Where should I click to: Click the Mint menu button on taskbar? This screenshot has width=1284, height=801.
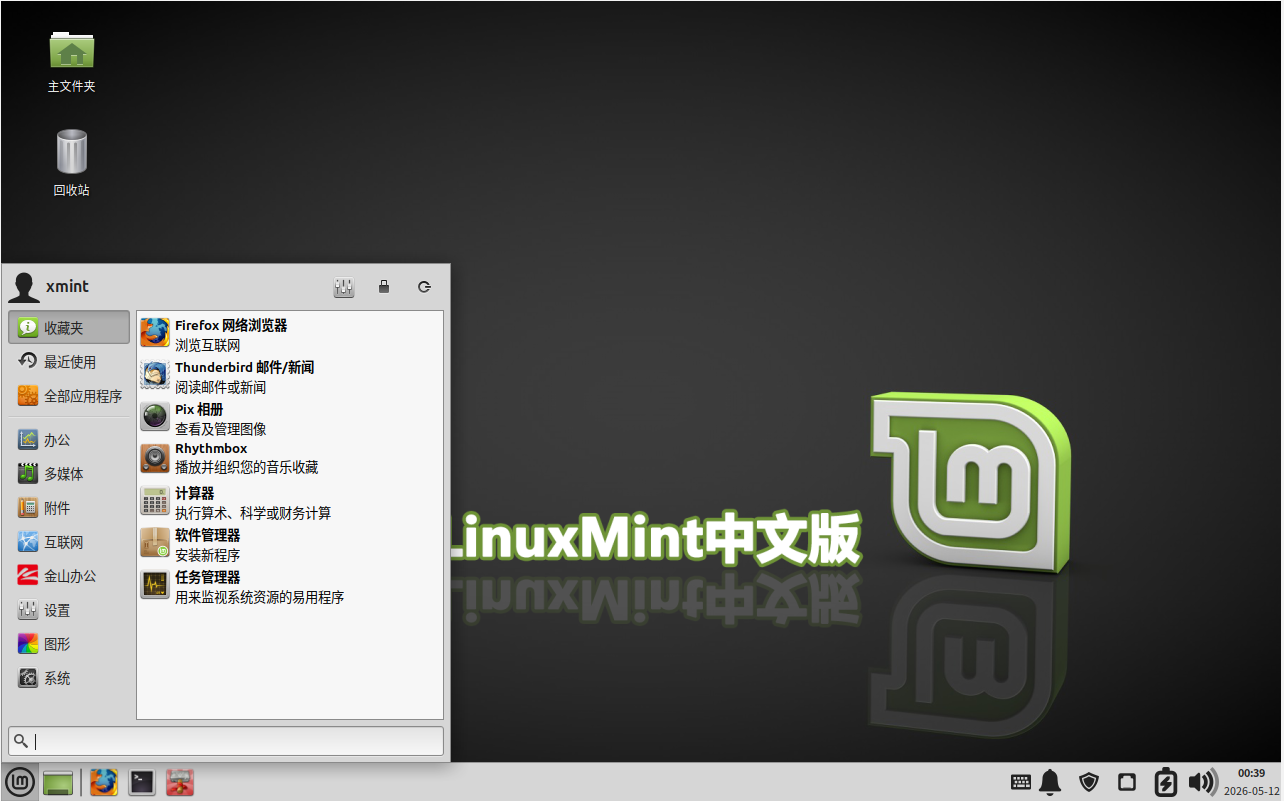(x=19, y=782)
